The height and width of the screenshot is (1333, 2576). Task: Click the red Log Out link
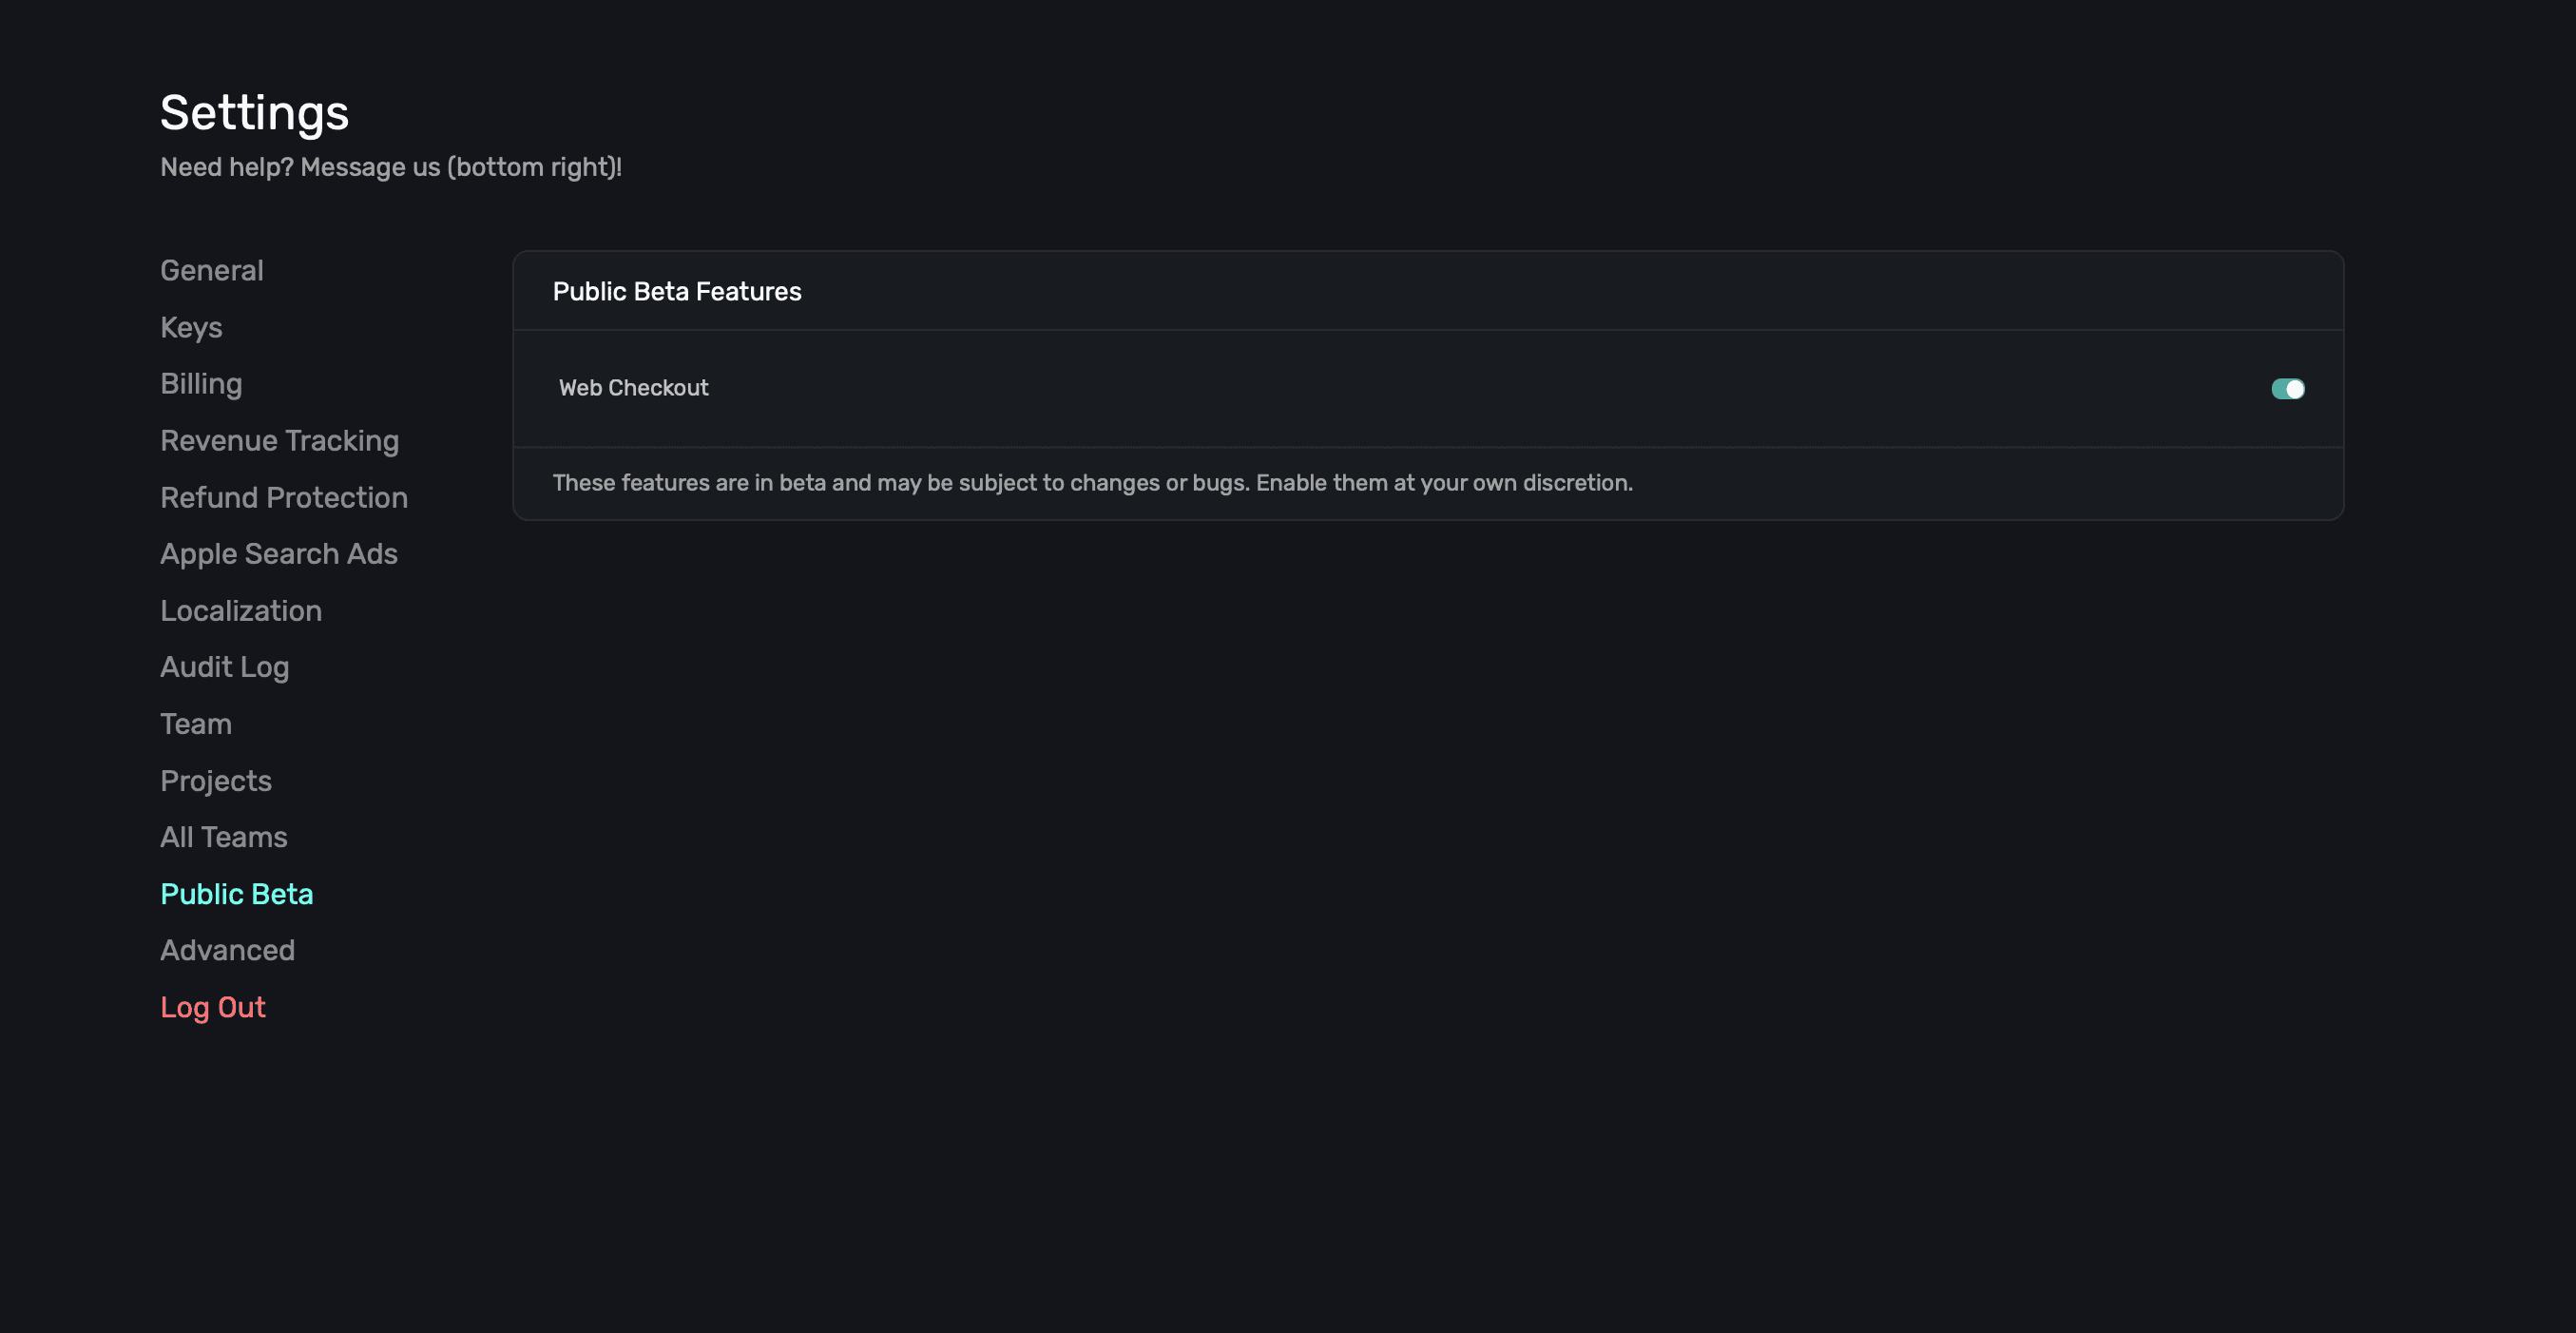click(x=213, y=1007)
